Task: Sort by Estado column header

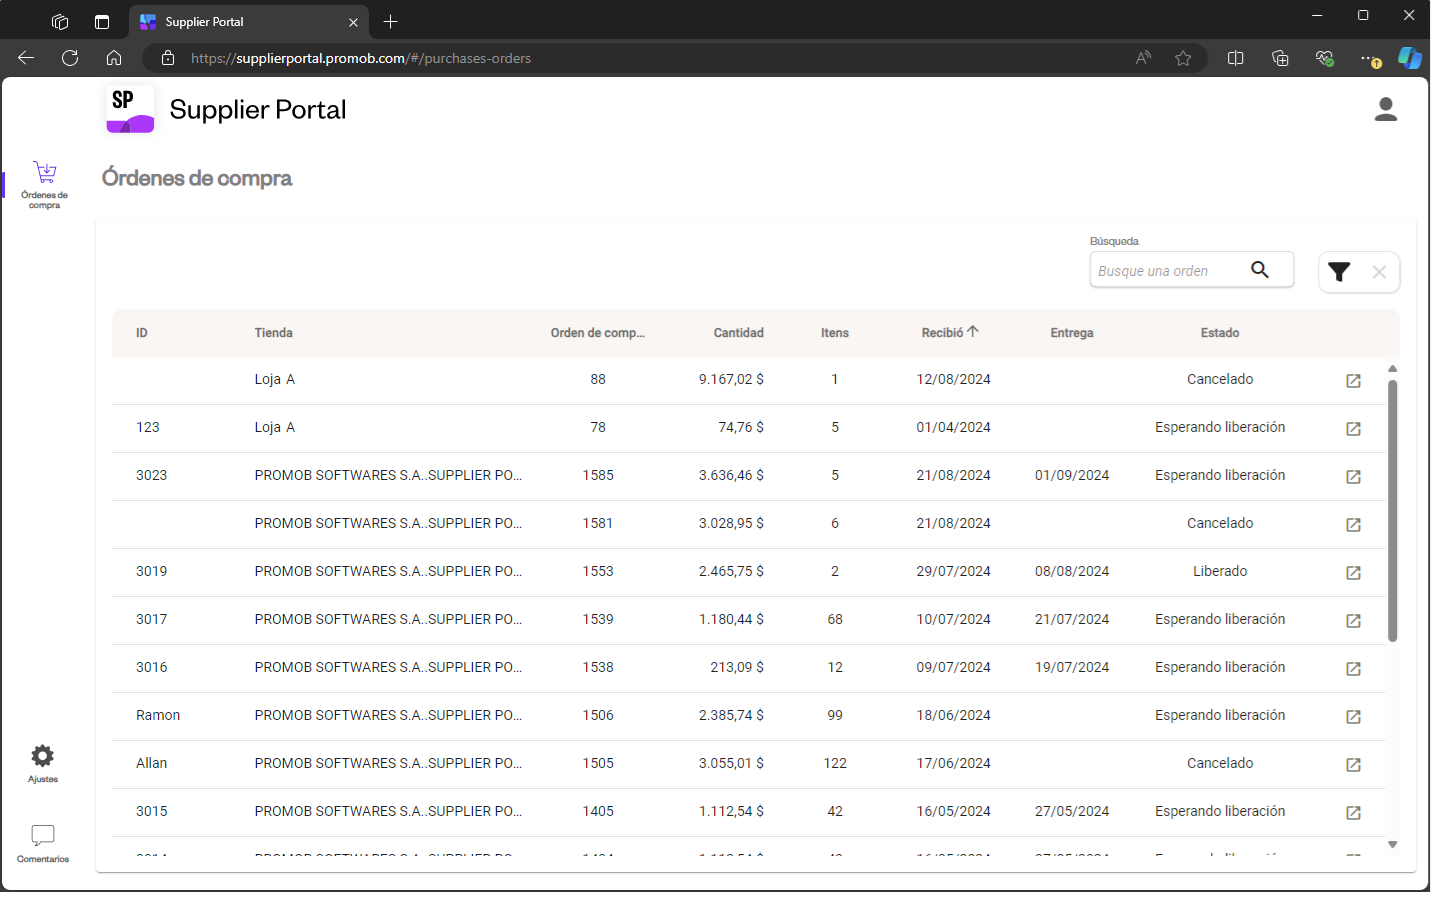Action: 1219,333
